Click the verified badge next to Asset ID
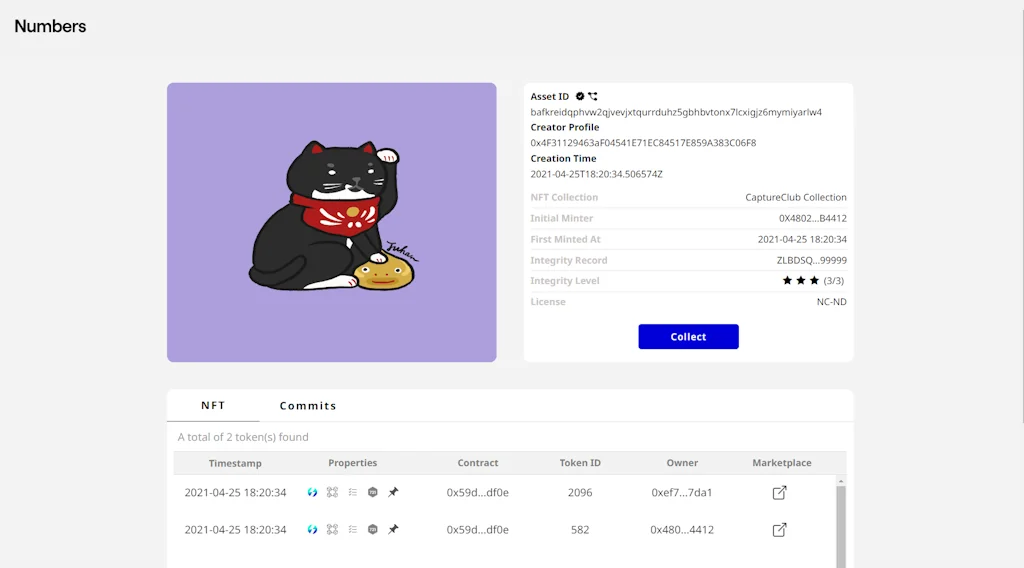 pyautogui.click(x=579, y=96)
